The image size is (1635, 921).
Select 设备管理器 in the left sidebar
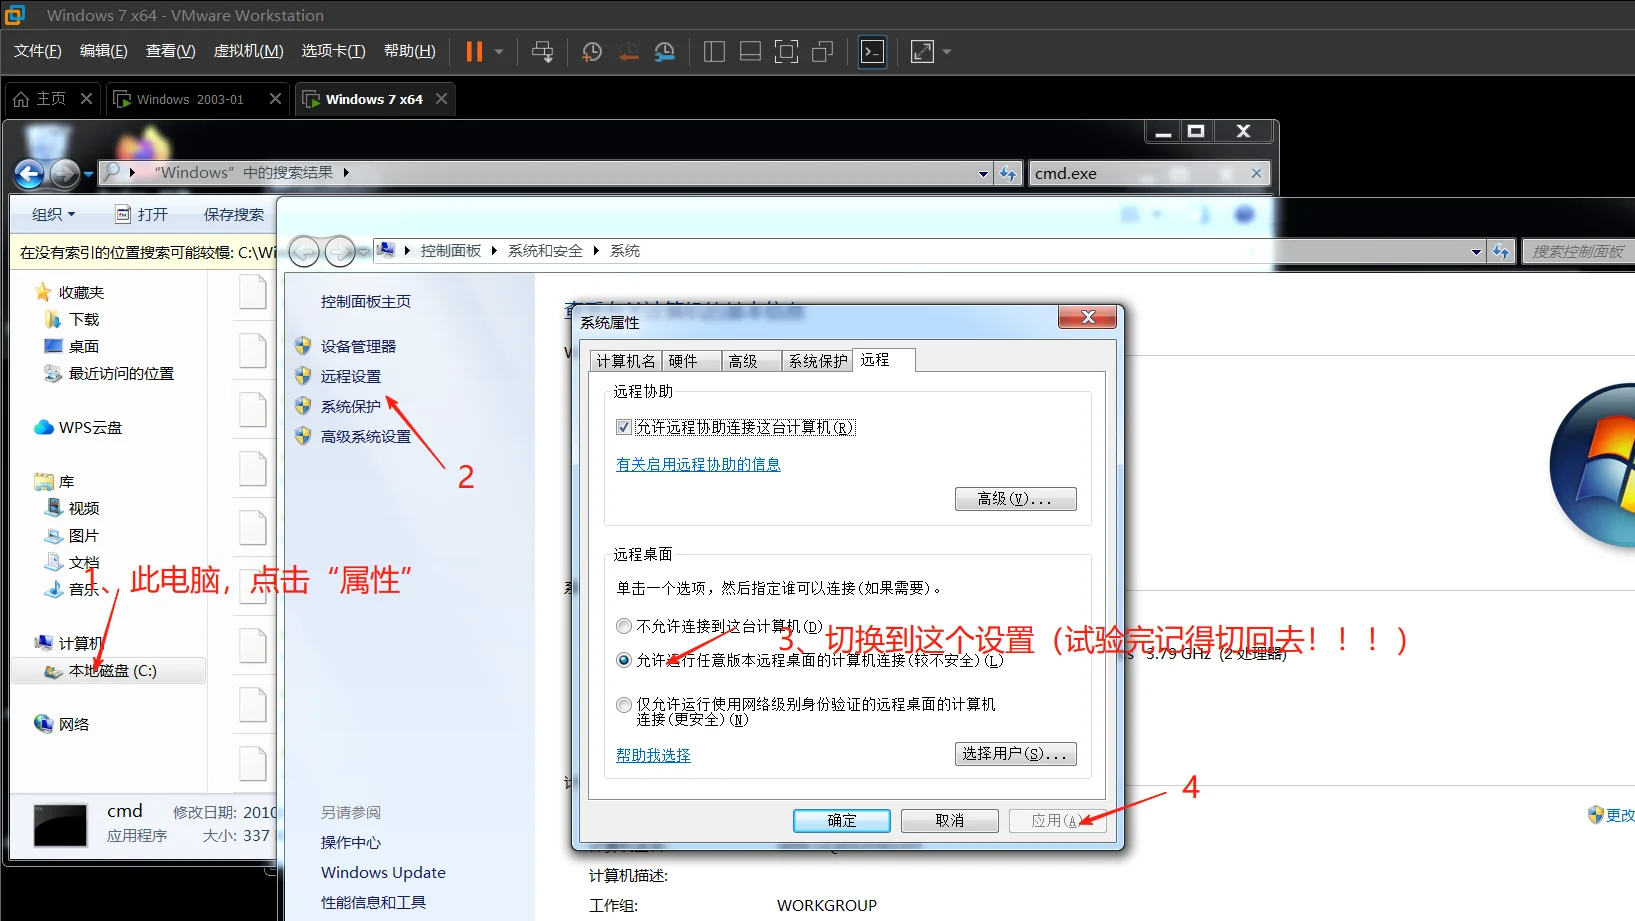tap(358, 347)
